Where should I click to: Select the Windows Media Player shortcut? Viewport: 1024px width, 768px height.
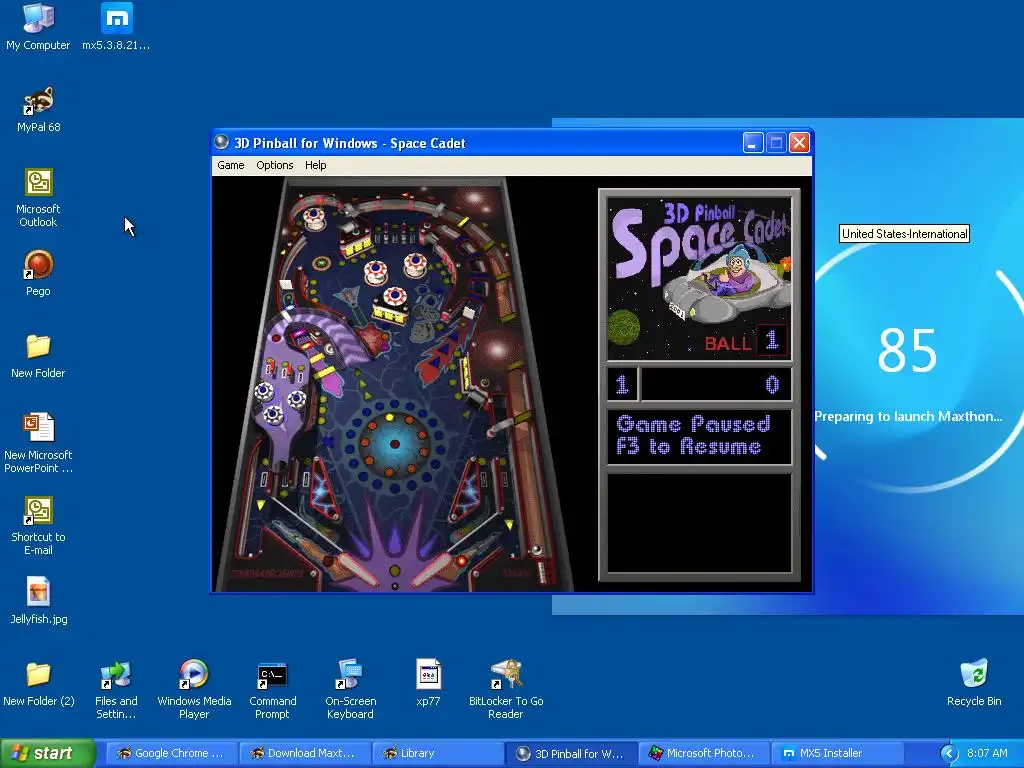pyautogui.click(x=195, y=690)
